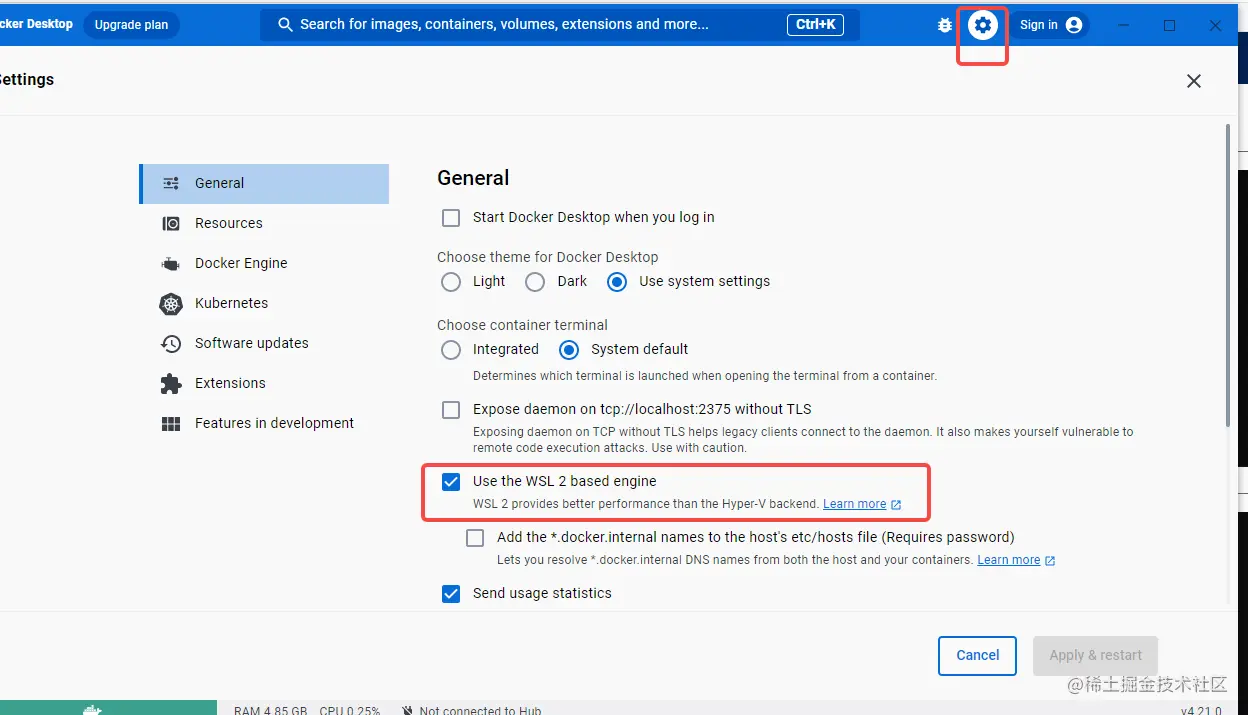Open the Extensions settings tab
The height and width of the screenshot is (715, 1248).
(265, 383)
